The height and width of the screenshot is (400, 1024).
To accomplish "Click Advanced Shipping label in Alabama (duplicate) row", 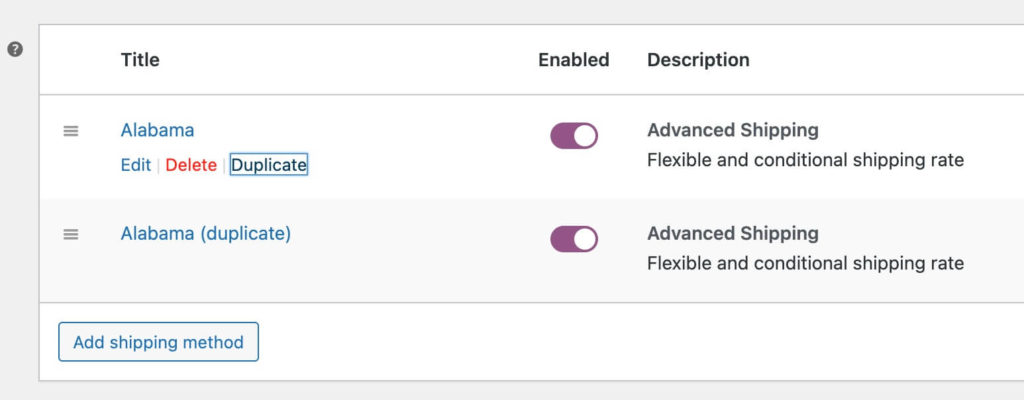I will coord(733,233).
